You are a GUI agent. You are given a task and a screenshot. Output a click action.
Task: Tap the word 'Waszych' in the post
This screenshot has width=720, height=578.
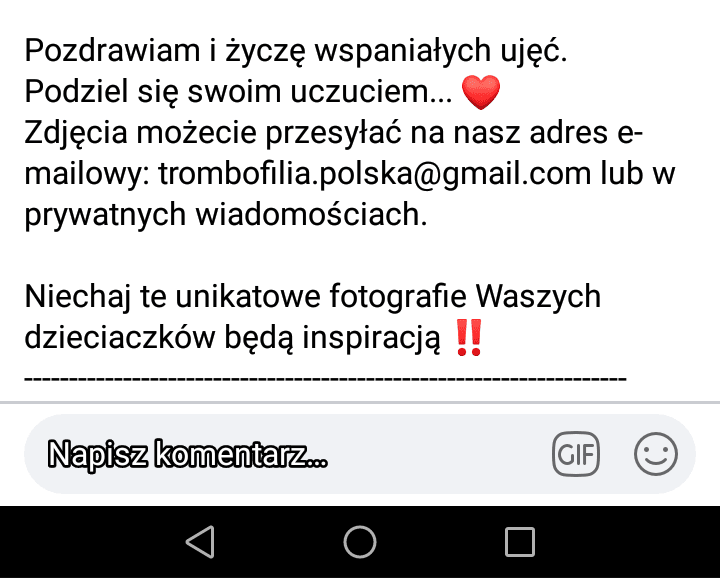[538, 297]
